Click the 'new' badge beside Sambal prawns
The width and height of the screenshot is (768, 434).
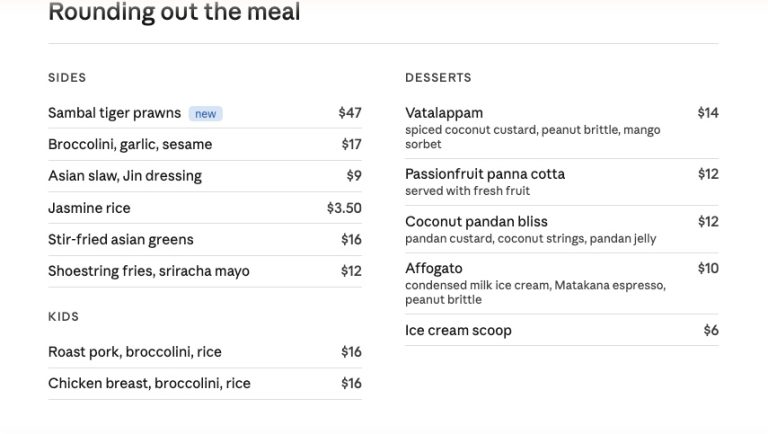pyautogui.click(x=205, y=114)
